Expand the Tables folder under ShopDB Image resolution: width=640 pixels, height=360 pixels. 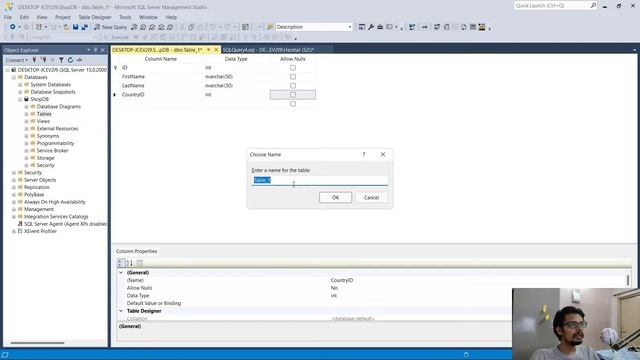pyautogui.click(x=27, y=114)
